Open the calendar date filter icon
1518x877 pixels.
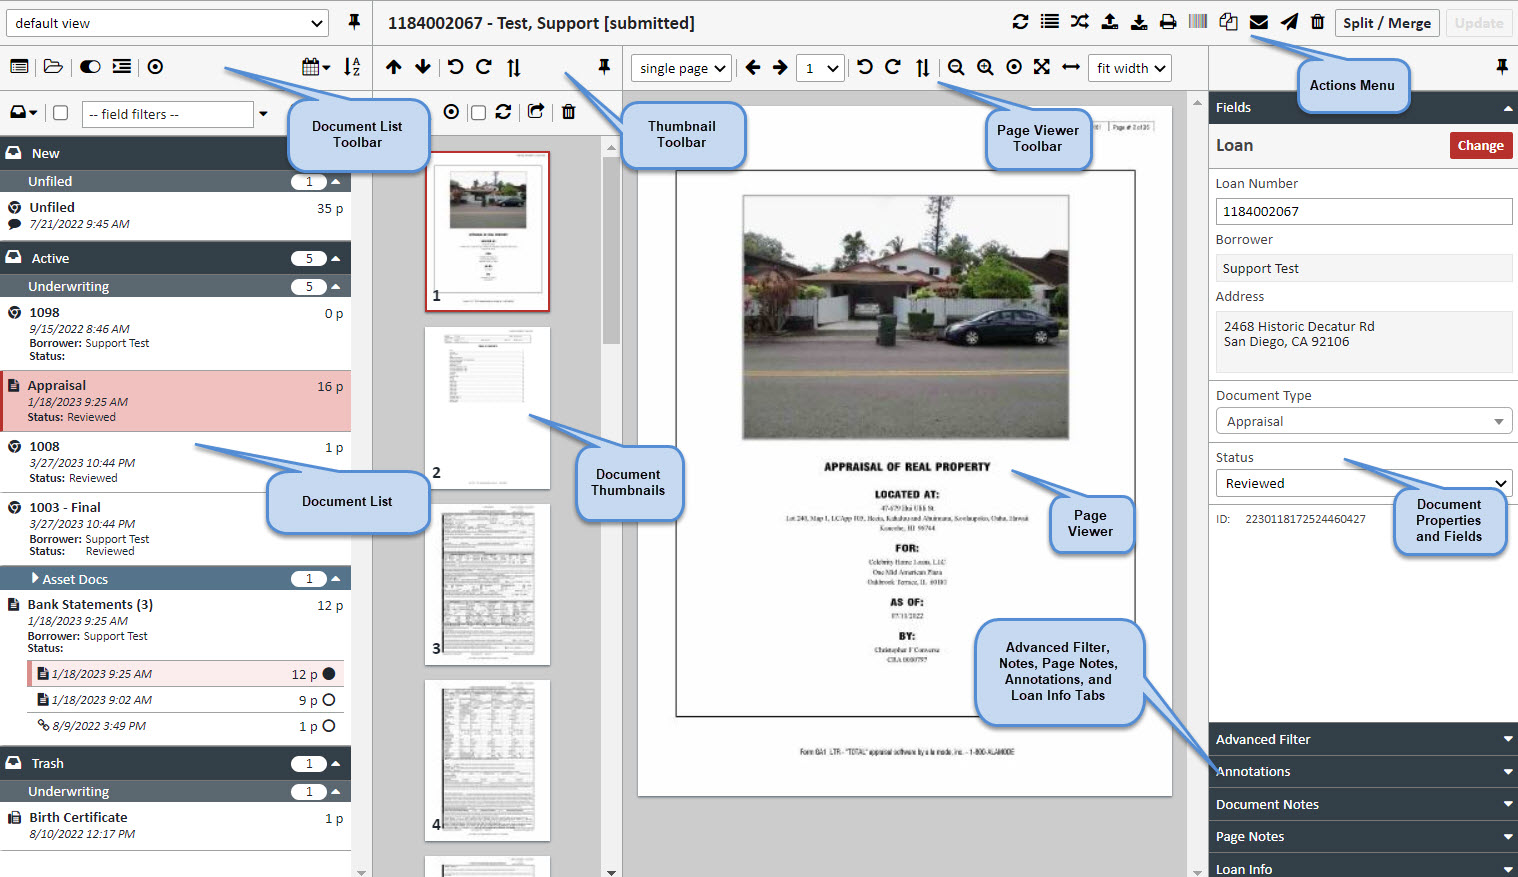(x=315, y=67)
